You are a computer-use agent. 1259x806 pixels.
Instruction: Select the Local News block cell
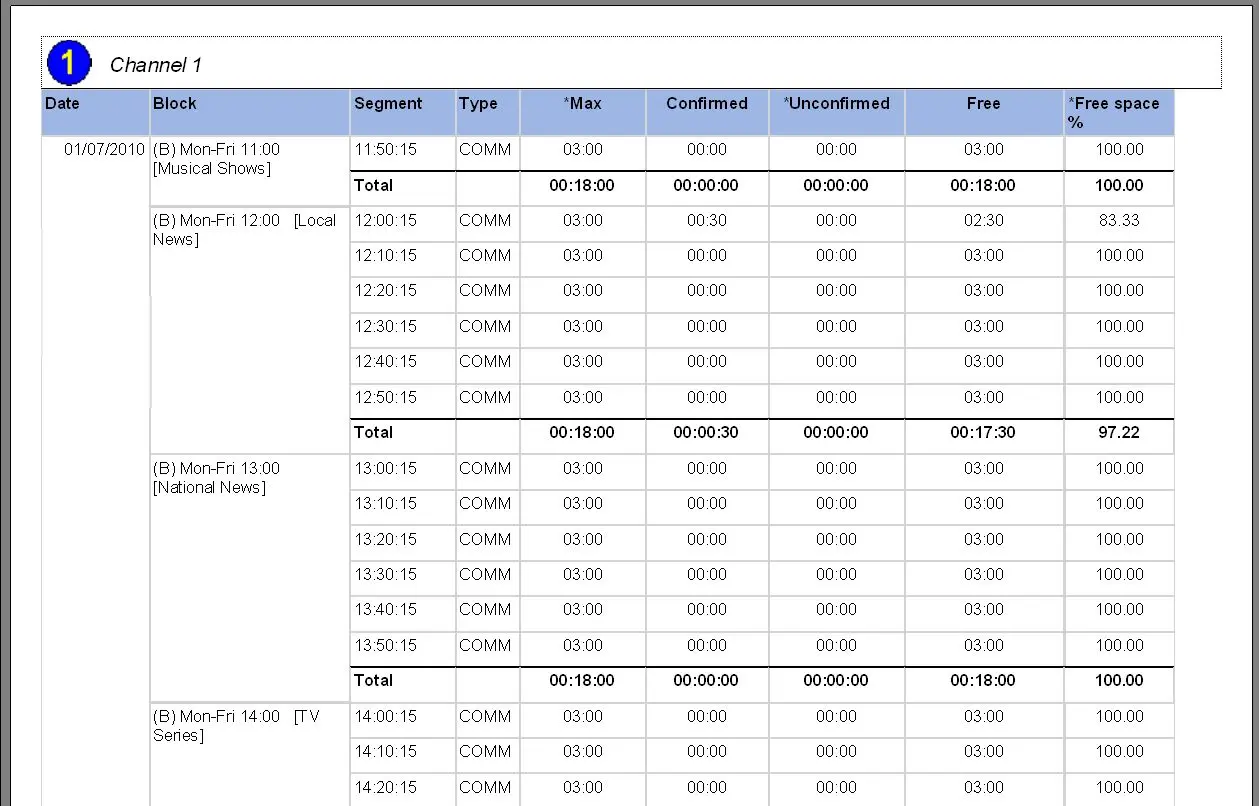[244, 230]
